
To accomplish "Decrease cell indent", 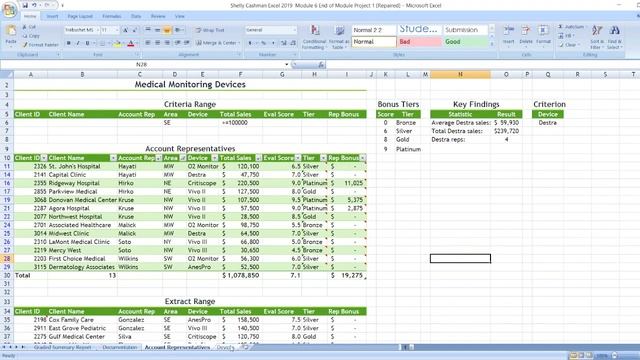I will (178, 43).
